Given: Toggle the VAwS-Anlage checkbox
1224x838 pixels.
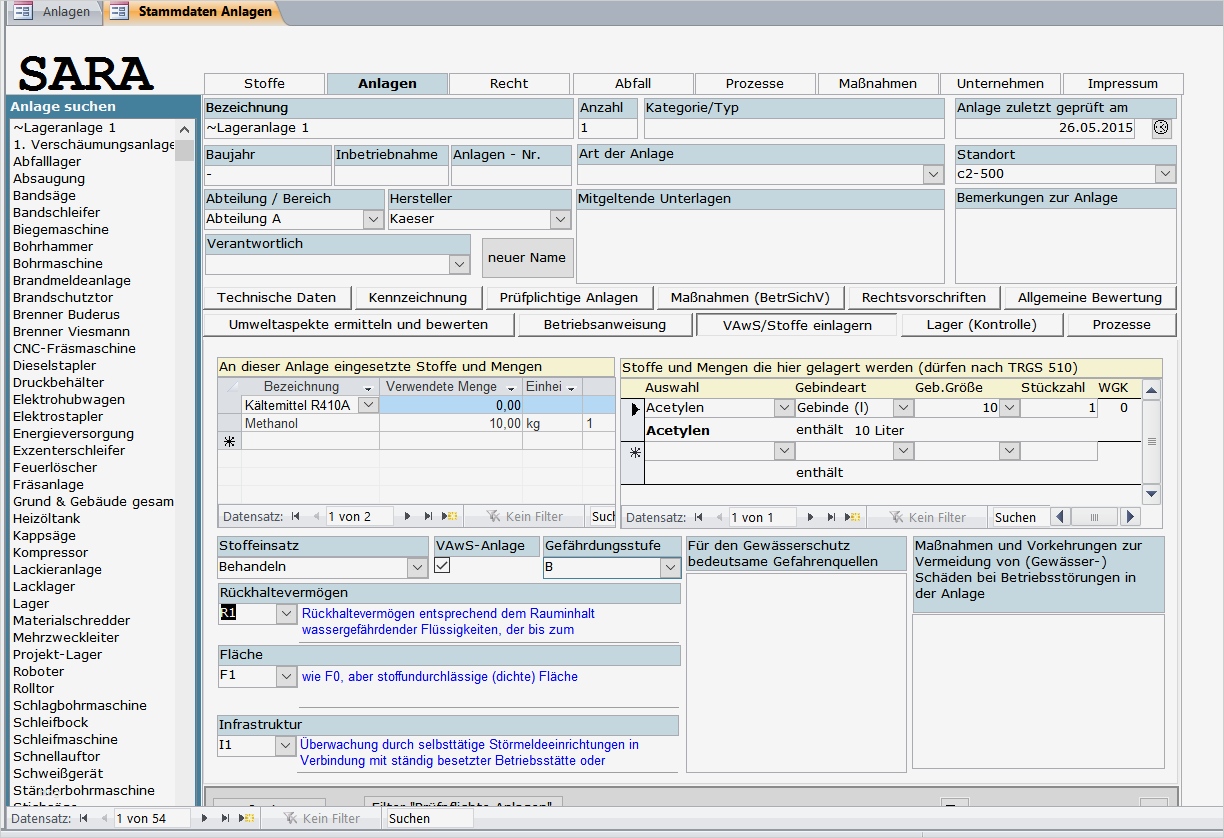Looking at the screenshot, I should point(441,566).
